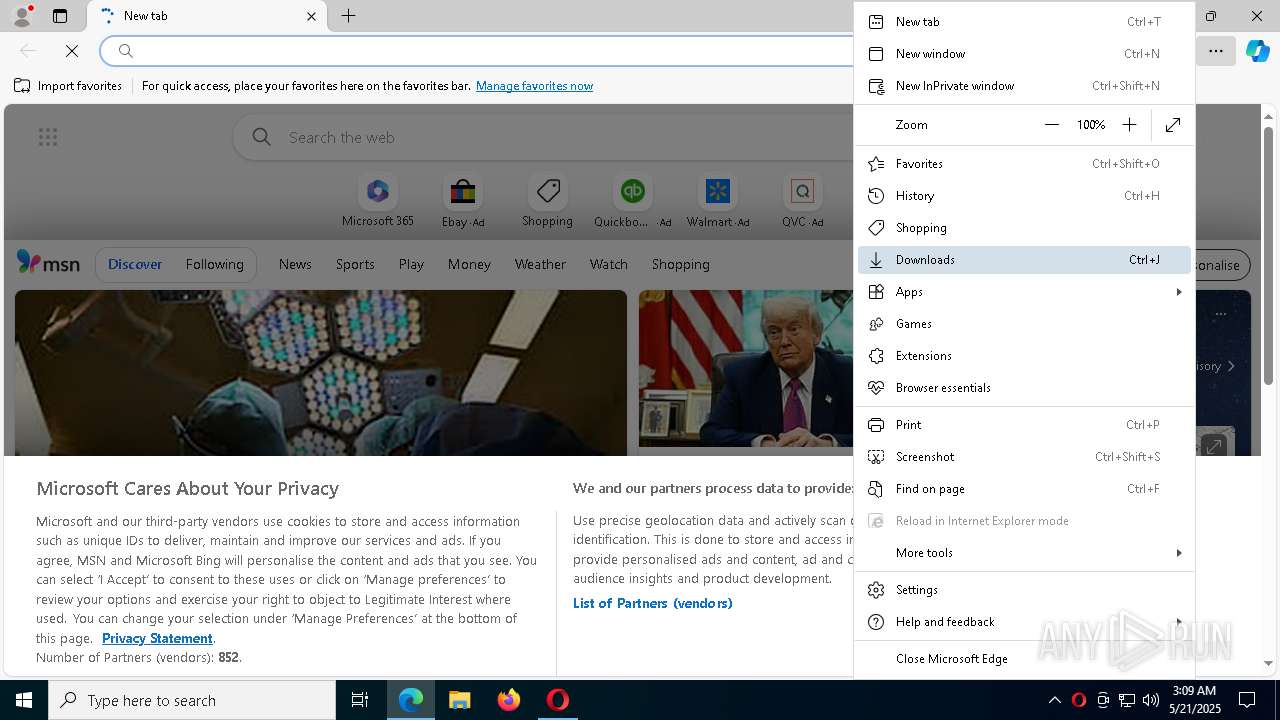Close the New tab tab
Viewport: 1280px width, 720px height.
coord(311,16)
